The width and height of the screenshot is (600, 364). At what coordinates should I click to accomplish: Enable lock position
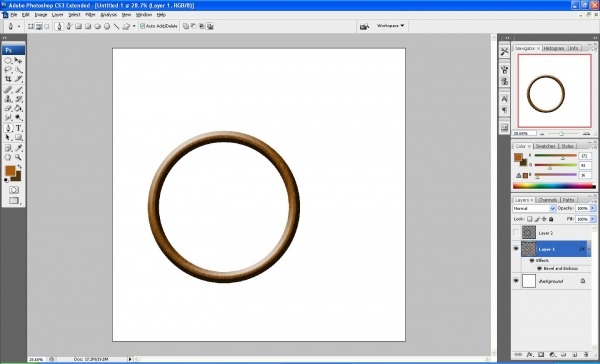pyautogui.click(x=544, y=219)
